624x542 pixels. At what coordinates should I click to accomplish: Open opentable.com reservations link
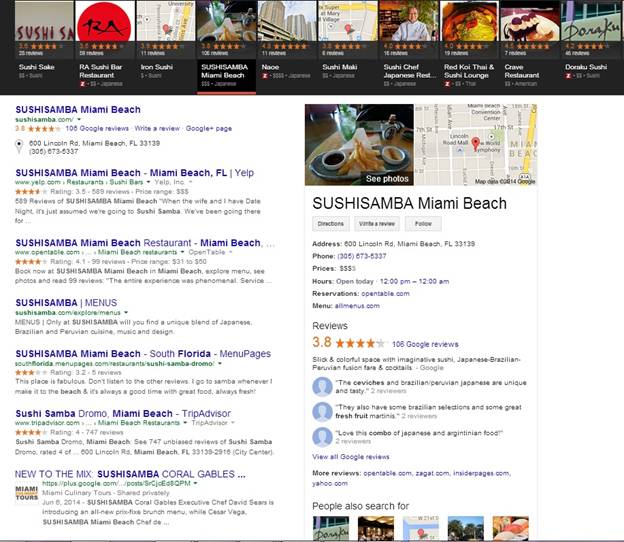pos(385,293)
